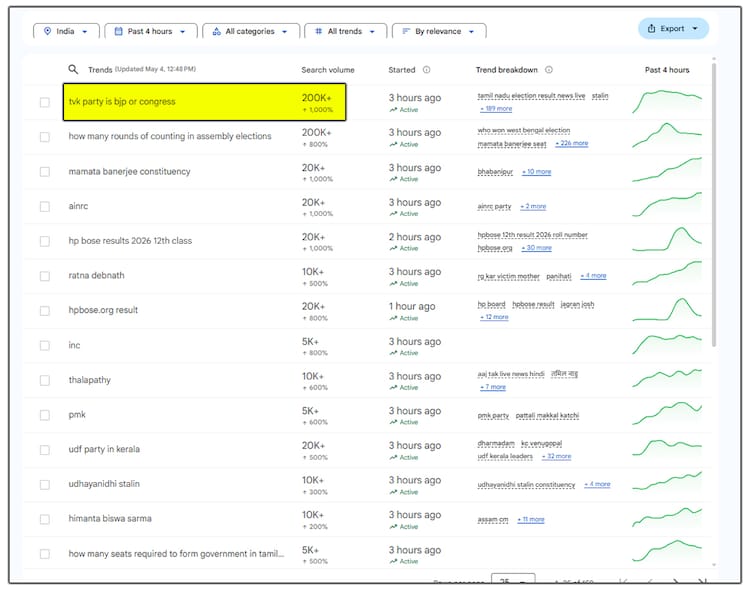Click the vertical scrollbar of trends table
The height and width of the screenshot is (590, 750).
pos(714,203)
